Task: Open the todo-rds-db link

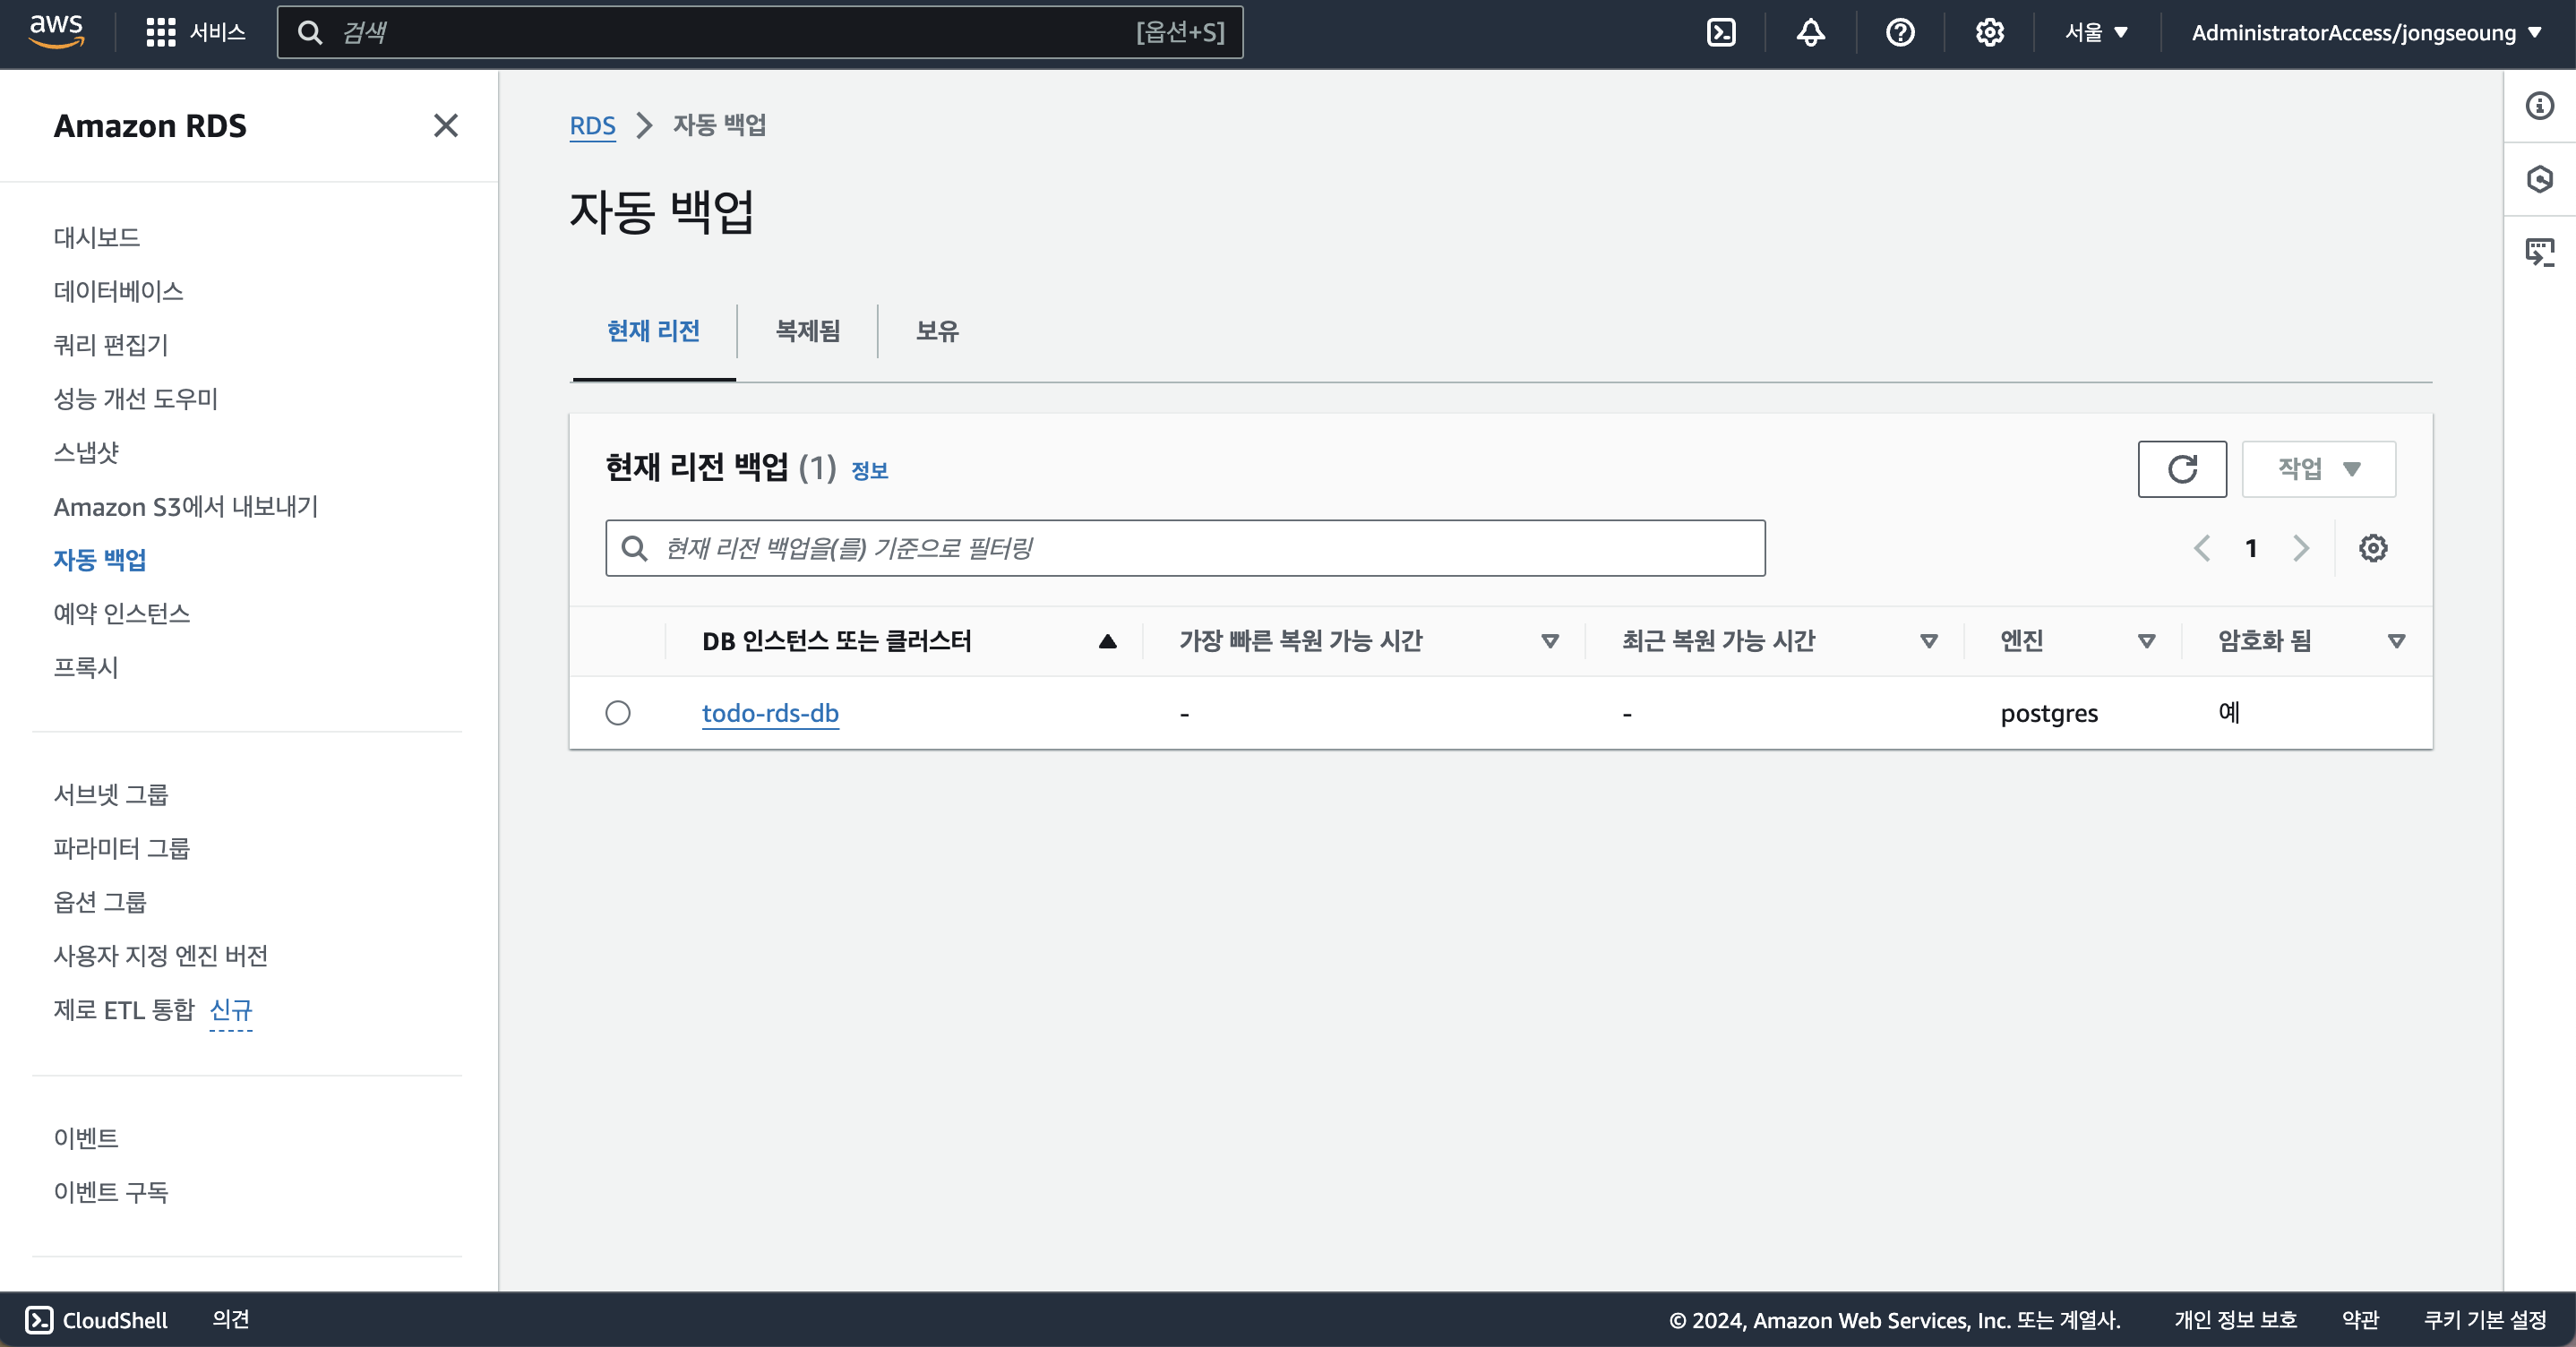Action: pyautogui.click(x=770, y=713)
